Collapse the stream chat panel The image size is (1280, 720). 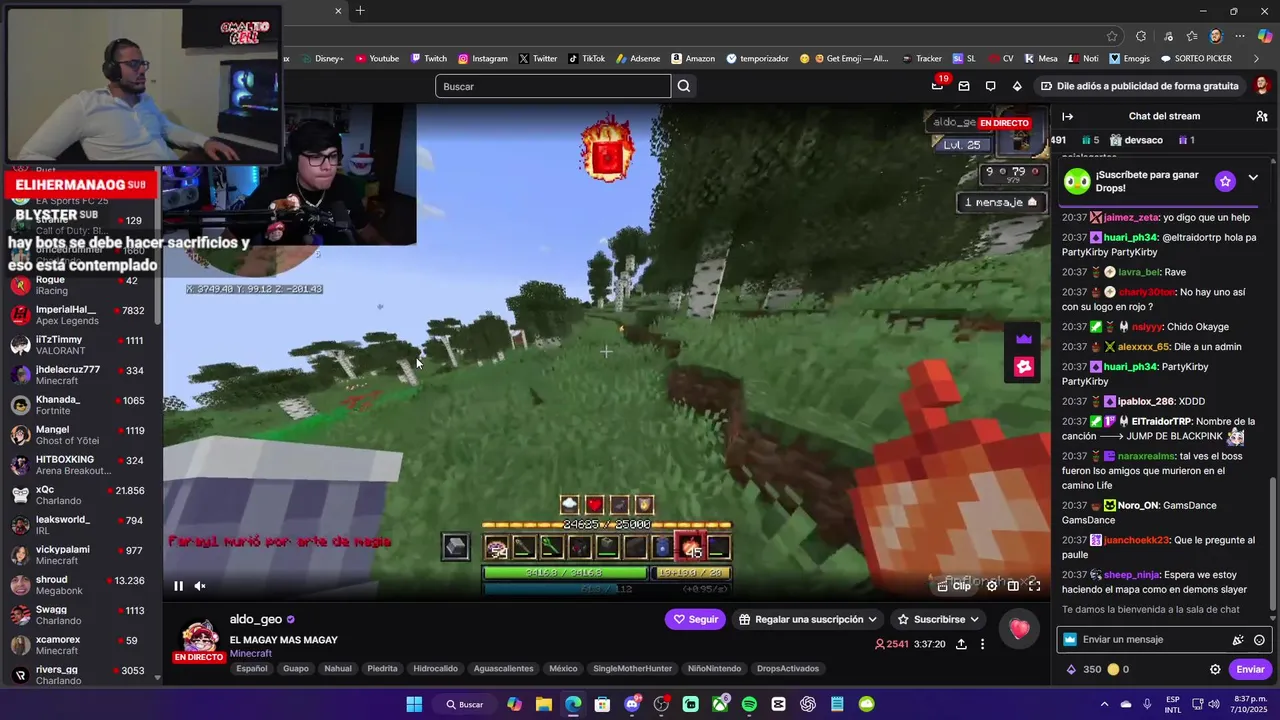(1068, 116)
